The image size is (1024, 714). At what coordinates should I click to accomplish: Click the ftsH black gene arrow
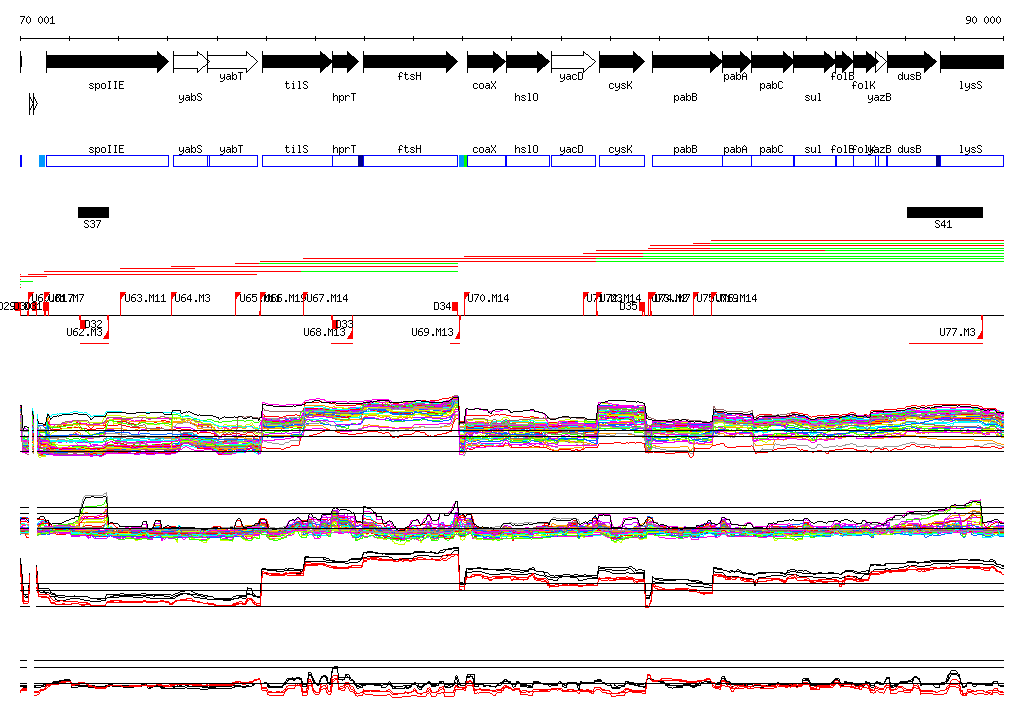(x=411, y=62)
